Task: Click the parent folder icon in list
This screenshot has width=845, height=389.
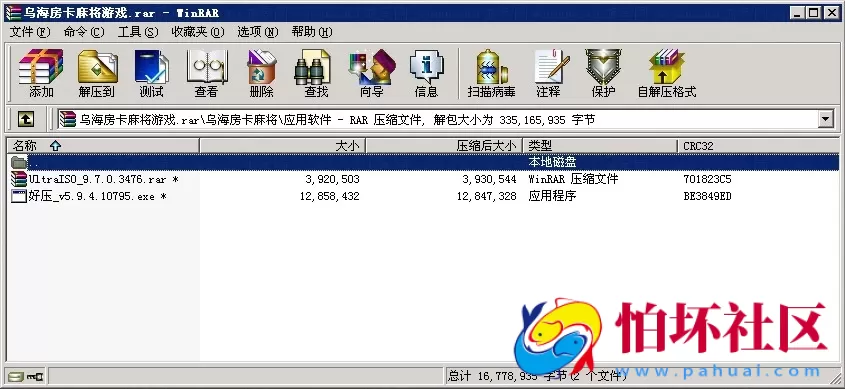Action: tap(19, 162)
